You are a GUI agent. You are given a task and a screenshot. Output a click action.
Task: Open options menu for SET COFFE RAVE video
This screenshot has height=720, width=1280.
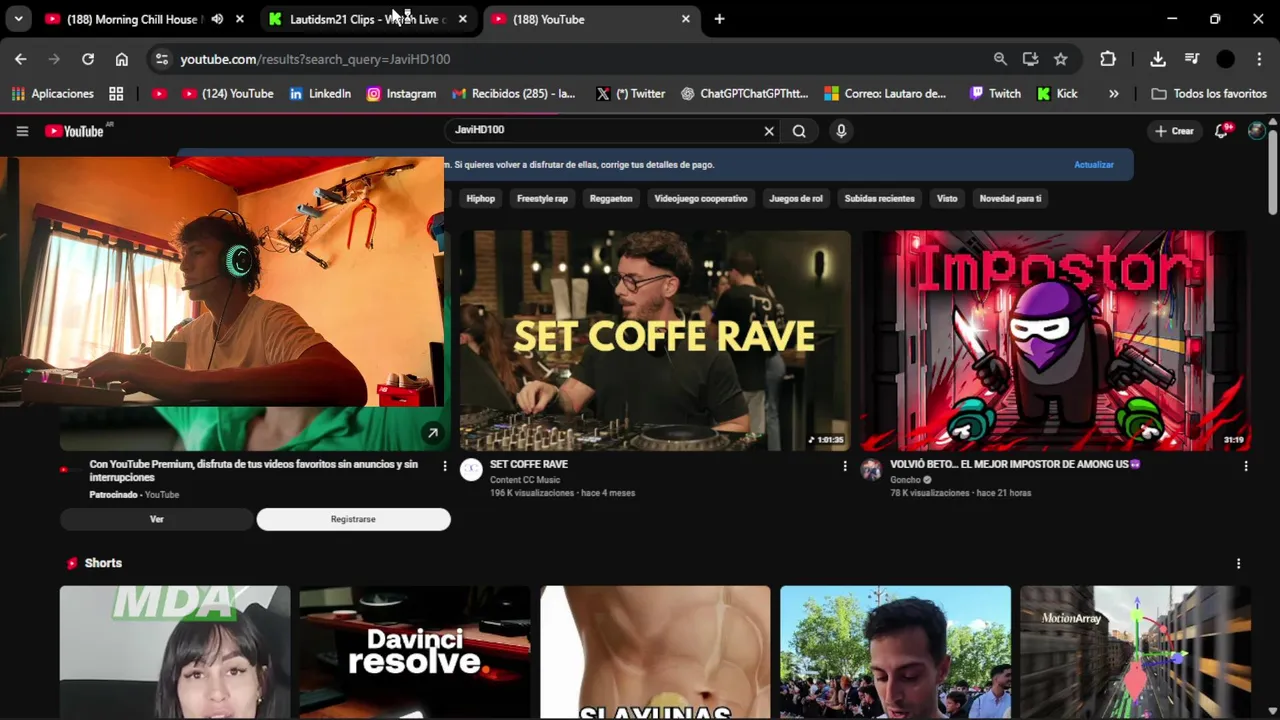pyautogui.click(x=845, y=466)
